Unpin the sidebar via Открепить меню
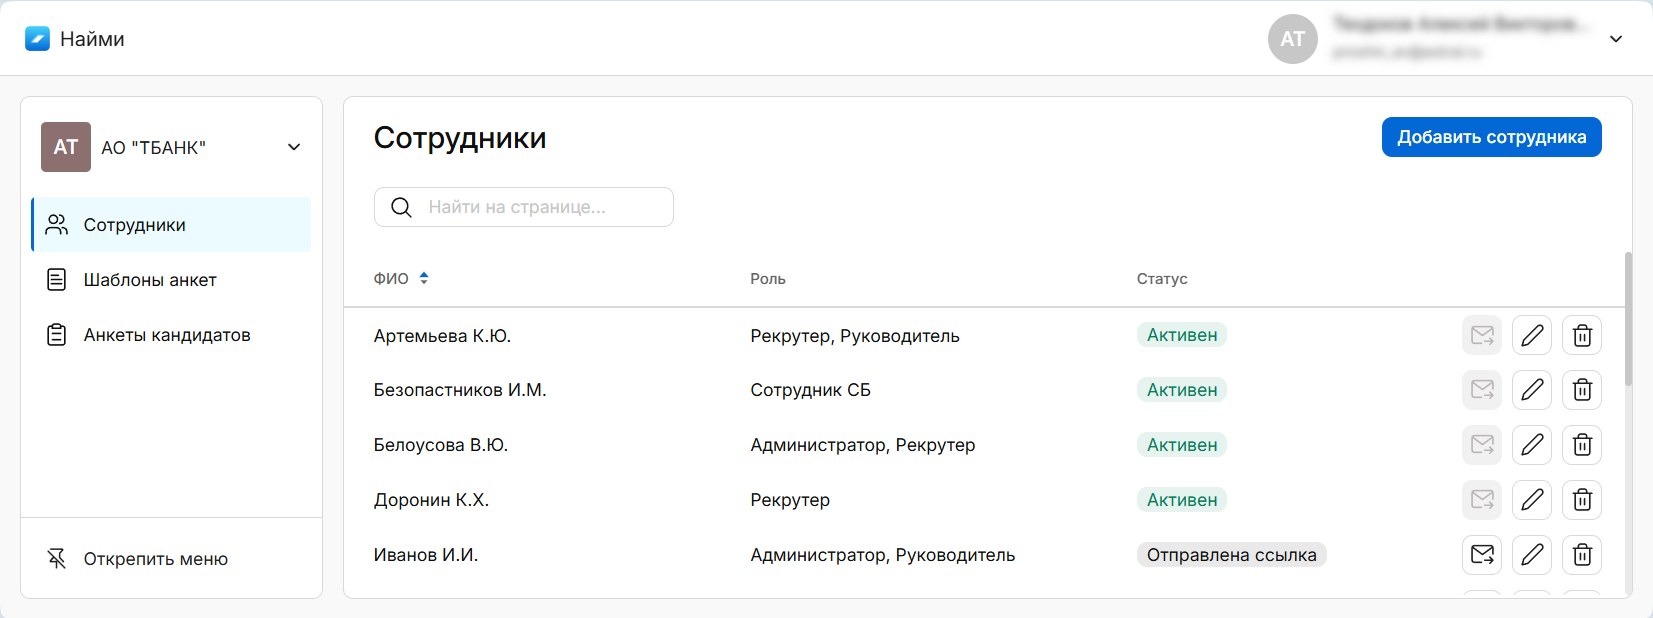Image resolution: width=1653 pixels, height=618 pixels. click(155, 559)
